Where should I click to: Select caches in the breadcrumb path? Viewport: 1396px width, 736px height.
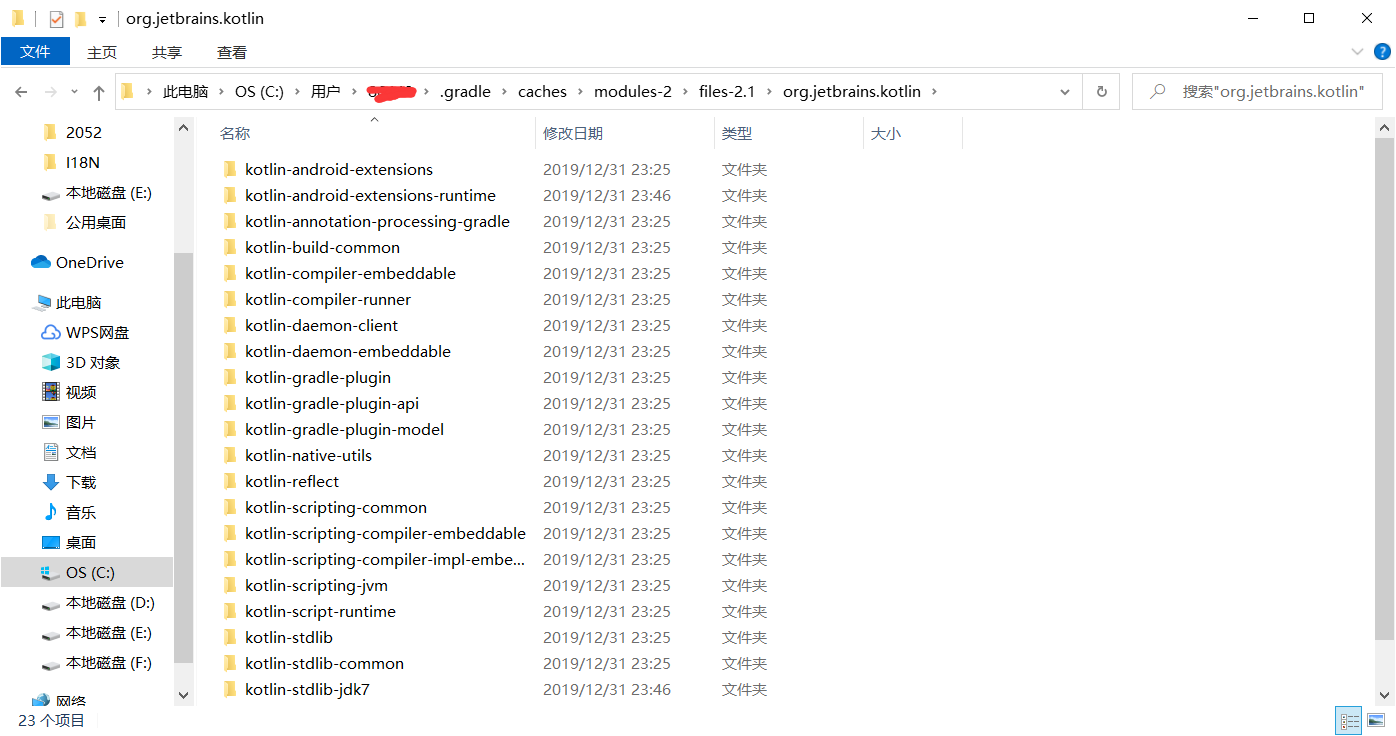[543, 91]
